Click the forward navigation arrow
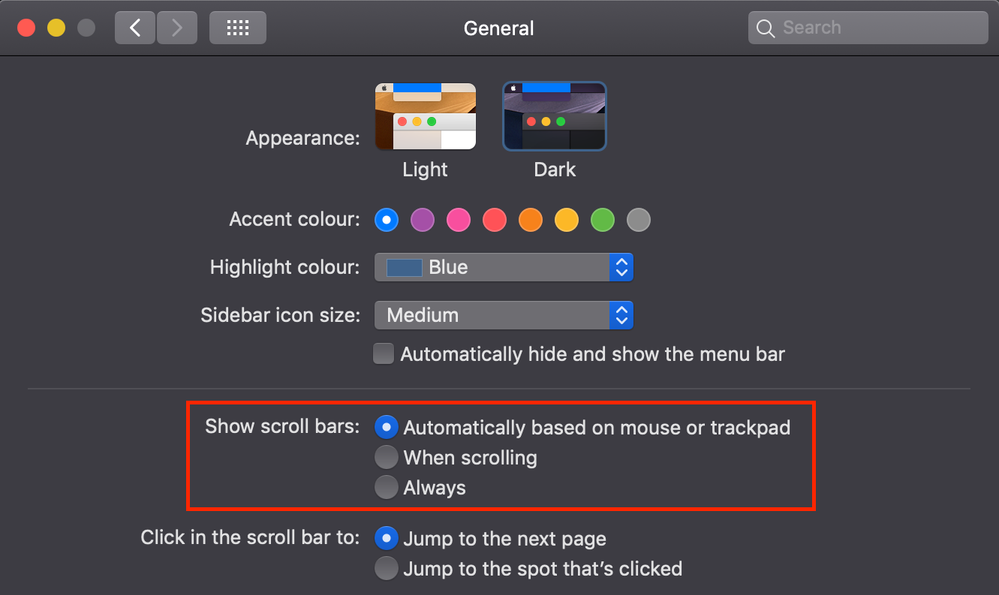 (x=177, y=27)
